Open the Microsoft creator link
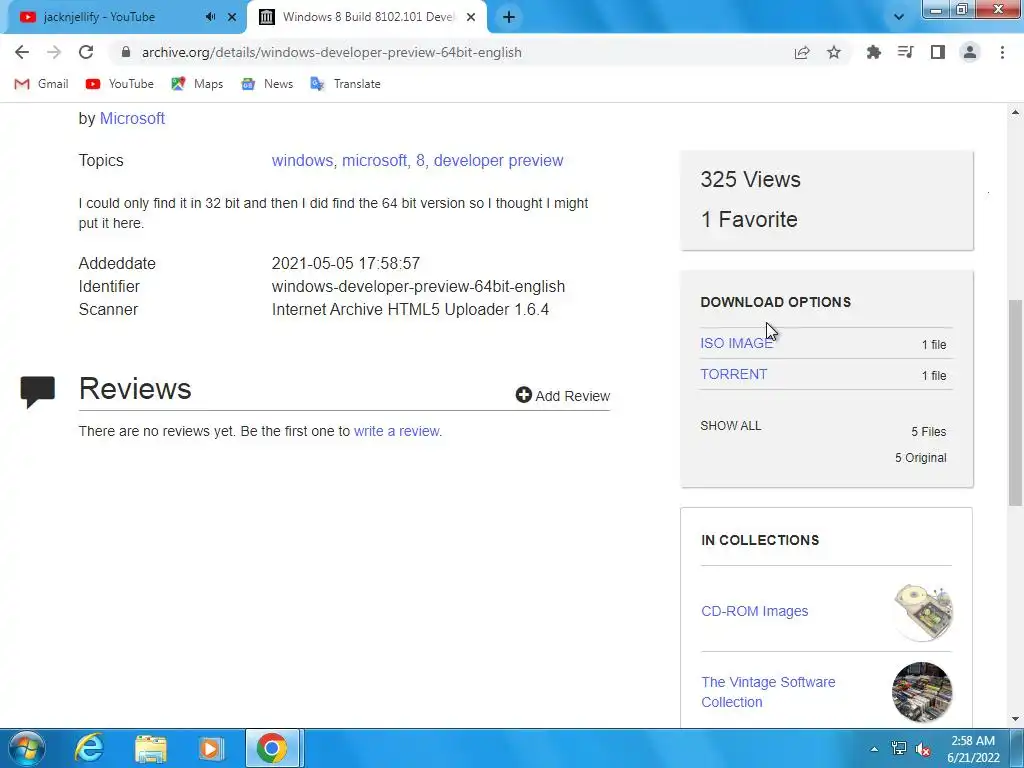The width and height of the screenshot is (1024, 768). coord(132,118)
